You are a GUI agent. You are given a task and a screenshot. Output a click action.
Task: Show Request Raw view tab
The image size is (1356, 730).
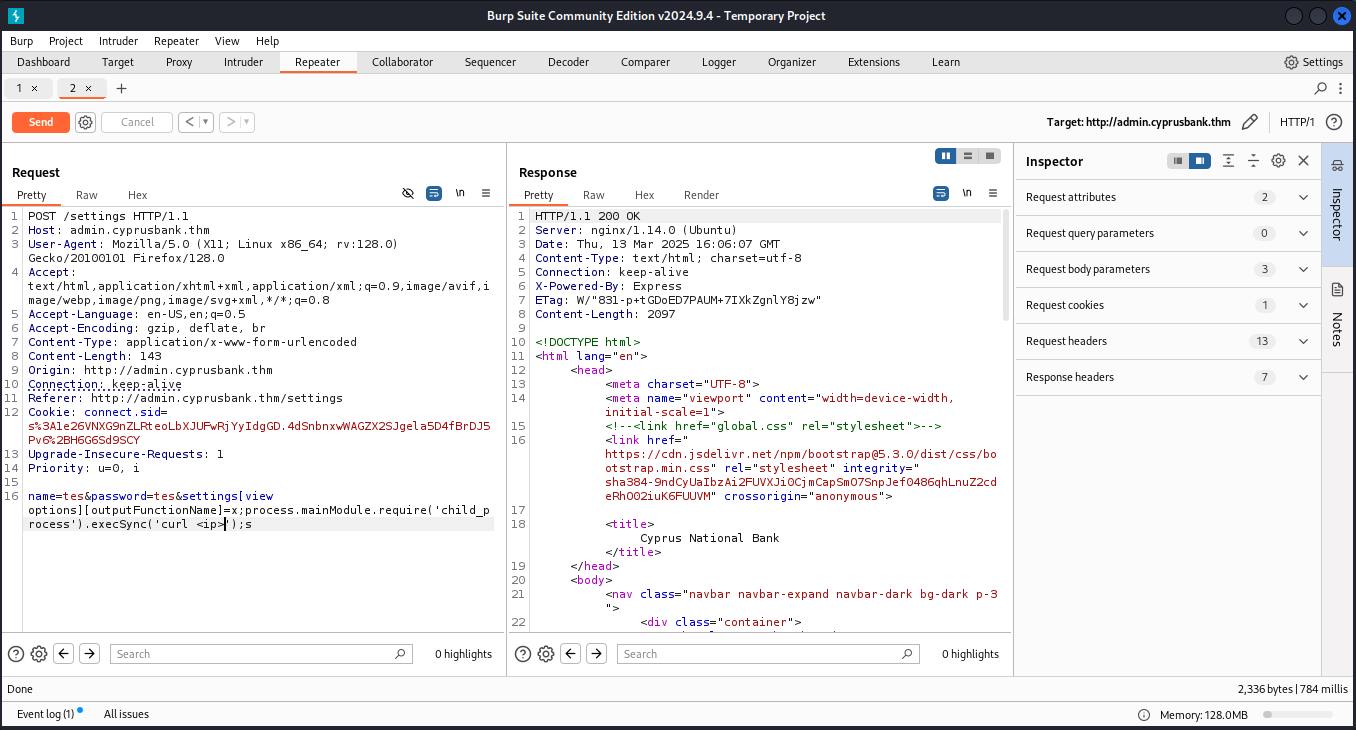pyautogui.click(x=87, y=195)
